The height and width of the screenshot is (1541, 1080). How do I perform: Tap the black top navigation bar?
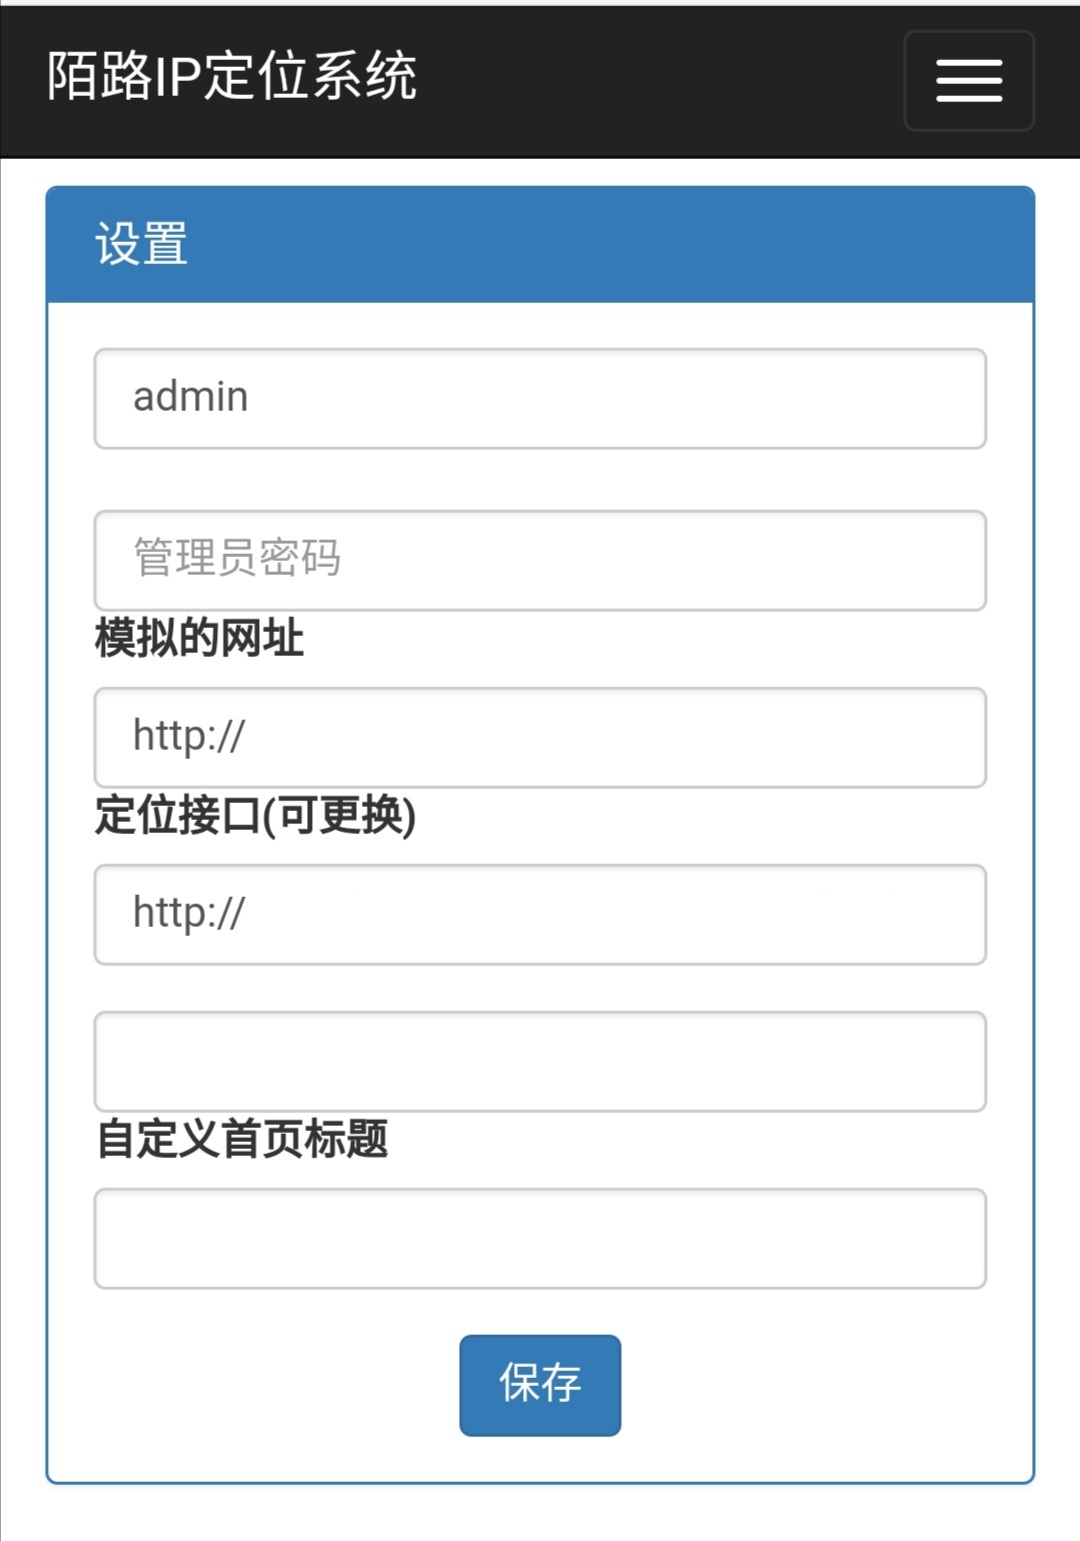pos(600,80)
